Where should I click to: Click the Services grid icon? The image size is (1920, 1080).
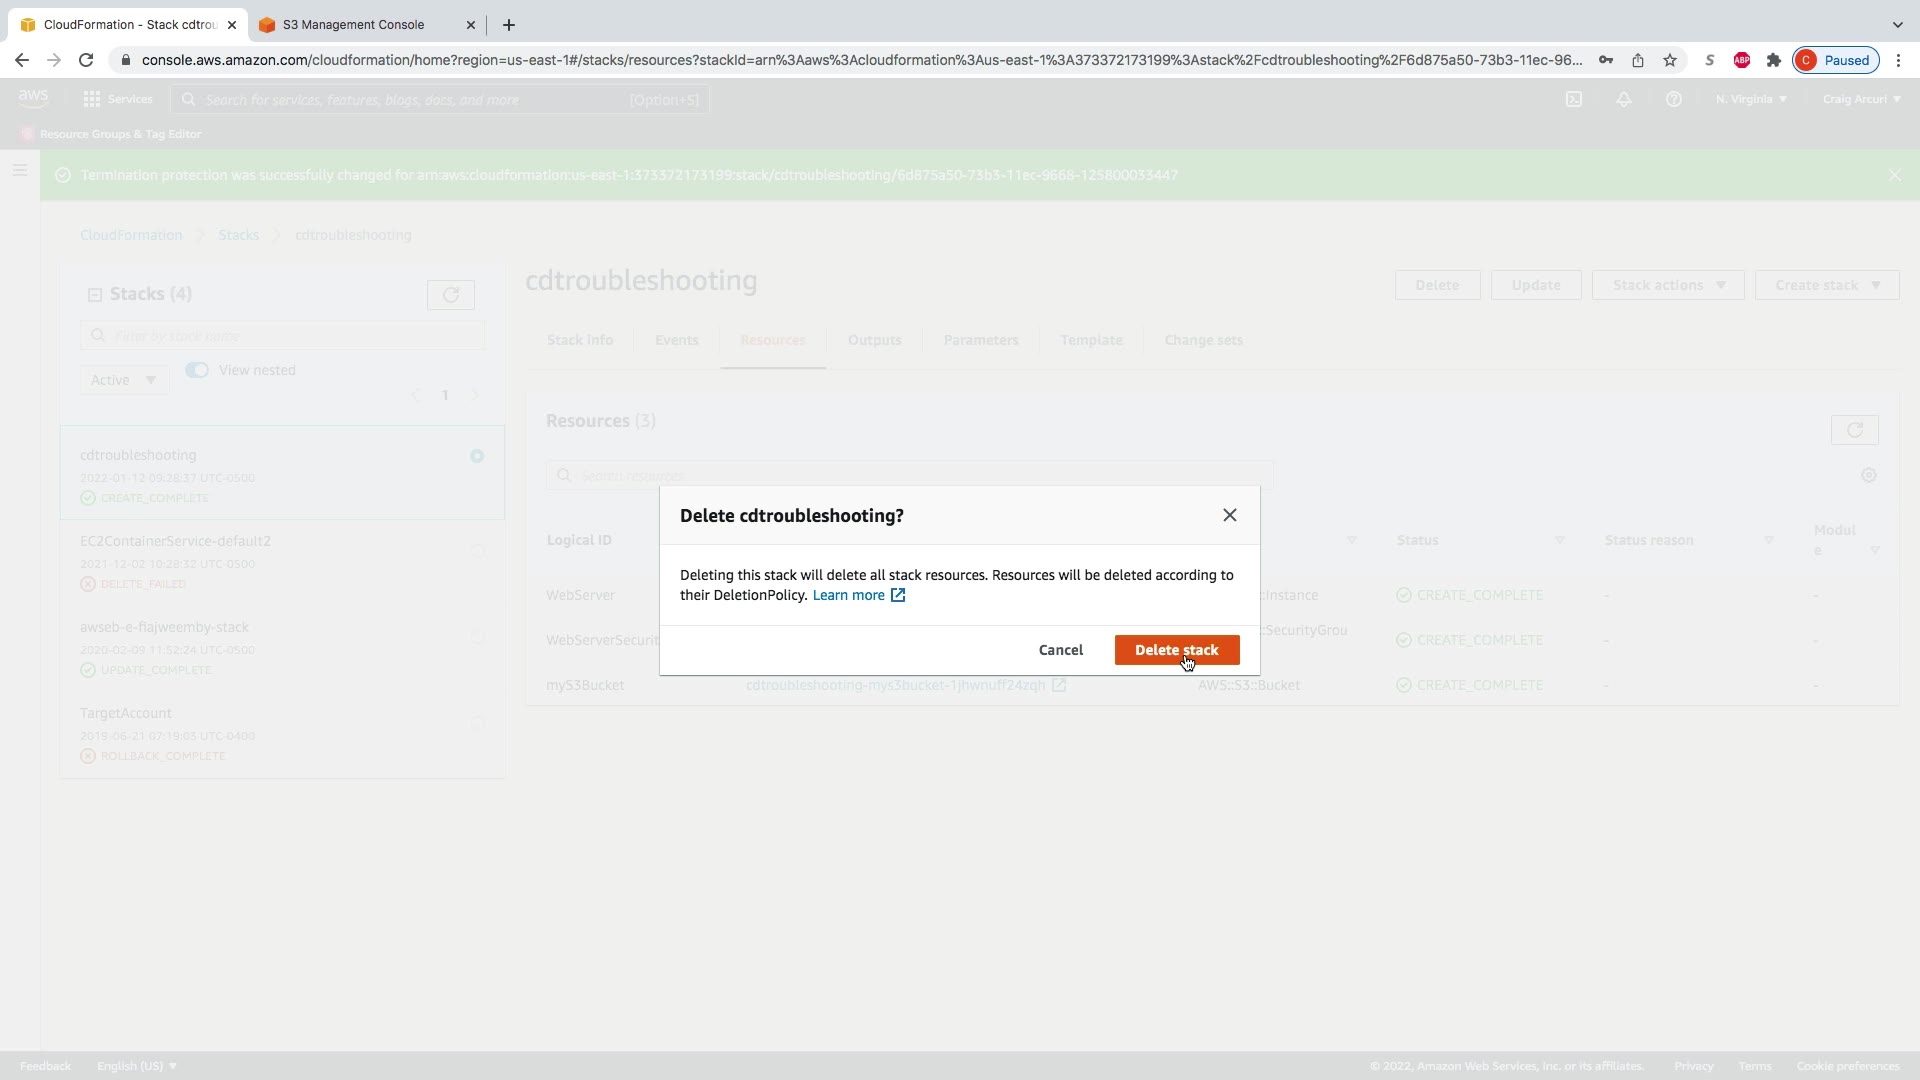(92, 99)
